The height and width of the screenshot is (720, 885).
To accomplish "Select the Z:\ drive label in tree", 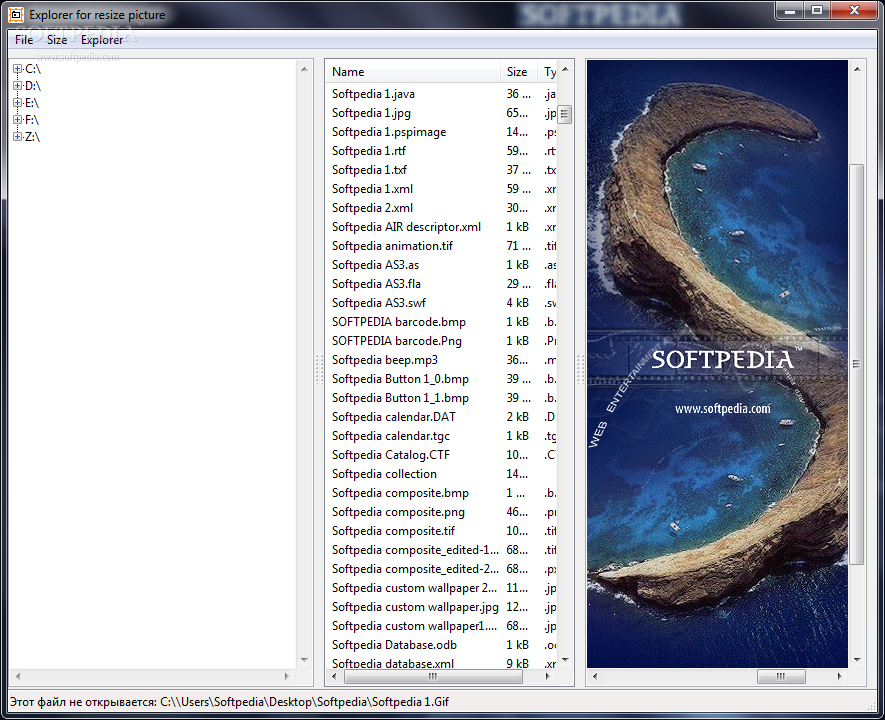I will coord(33,137).
